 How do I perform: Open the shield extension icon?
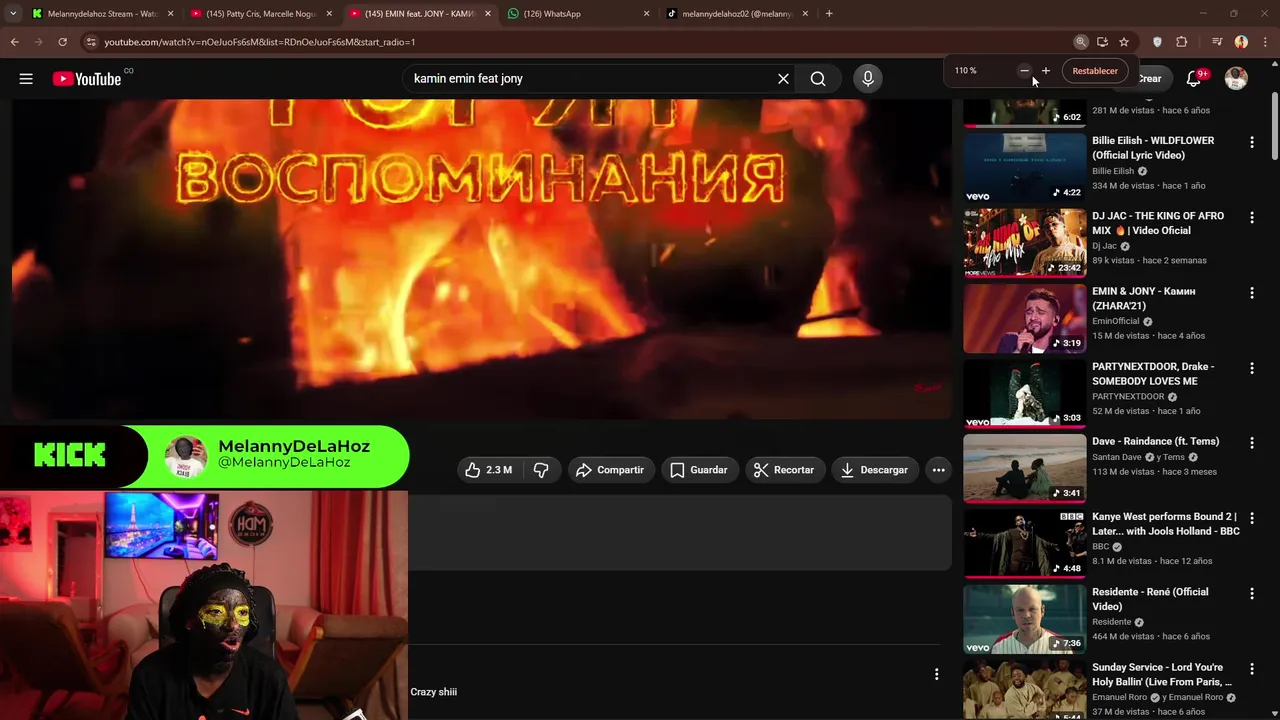[1157, 42]
